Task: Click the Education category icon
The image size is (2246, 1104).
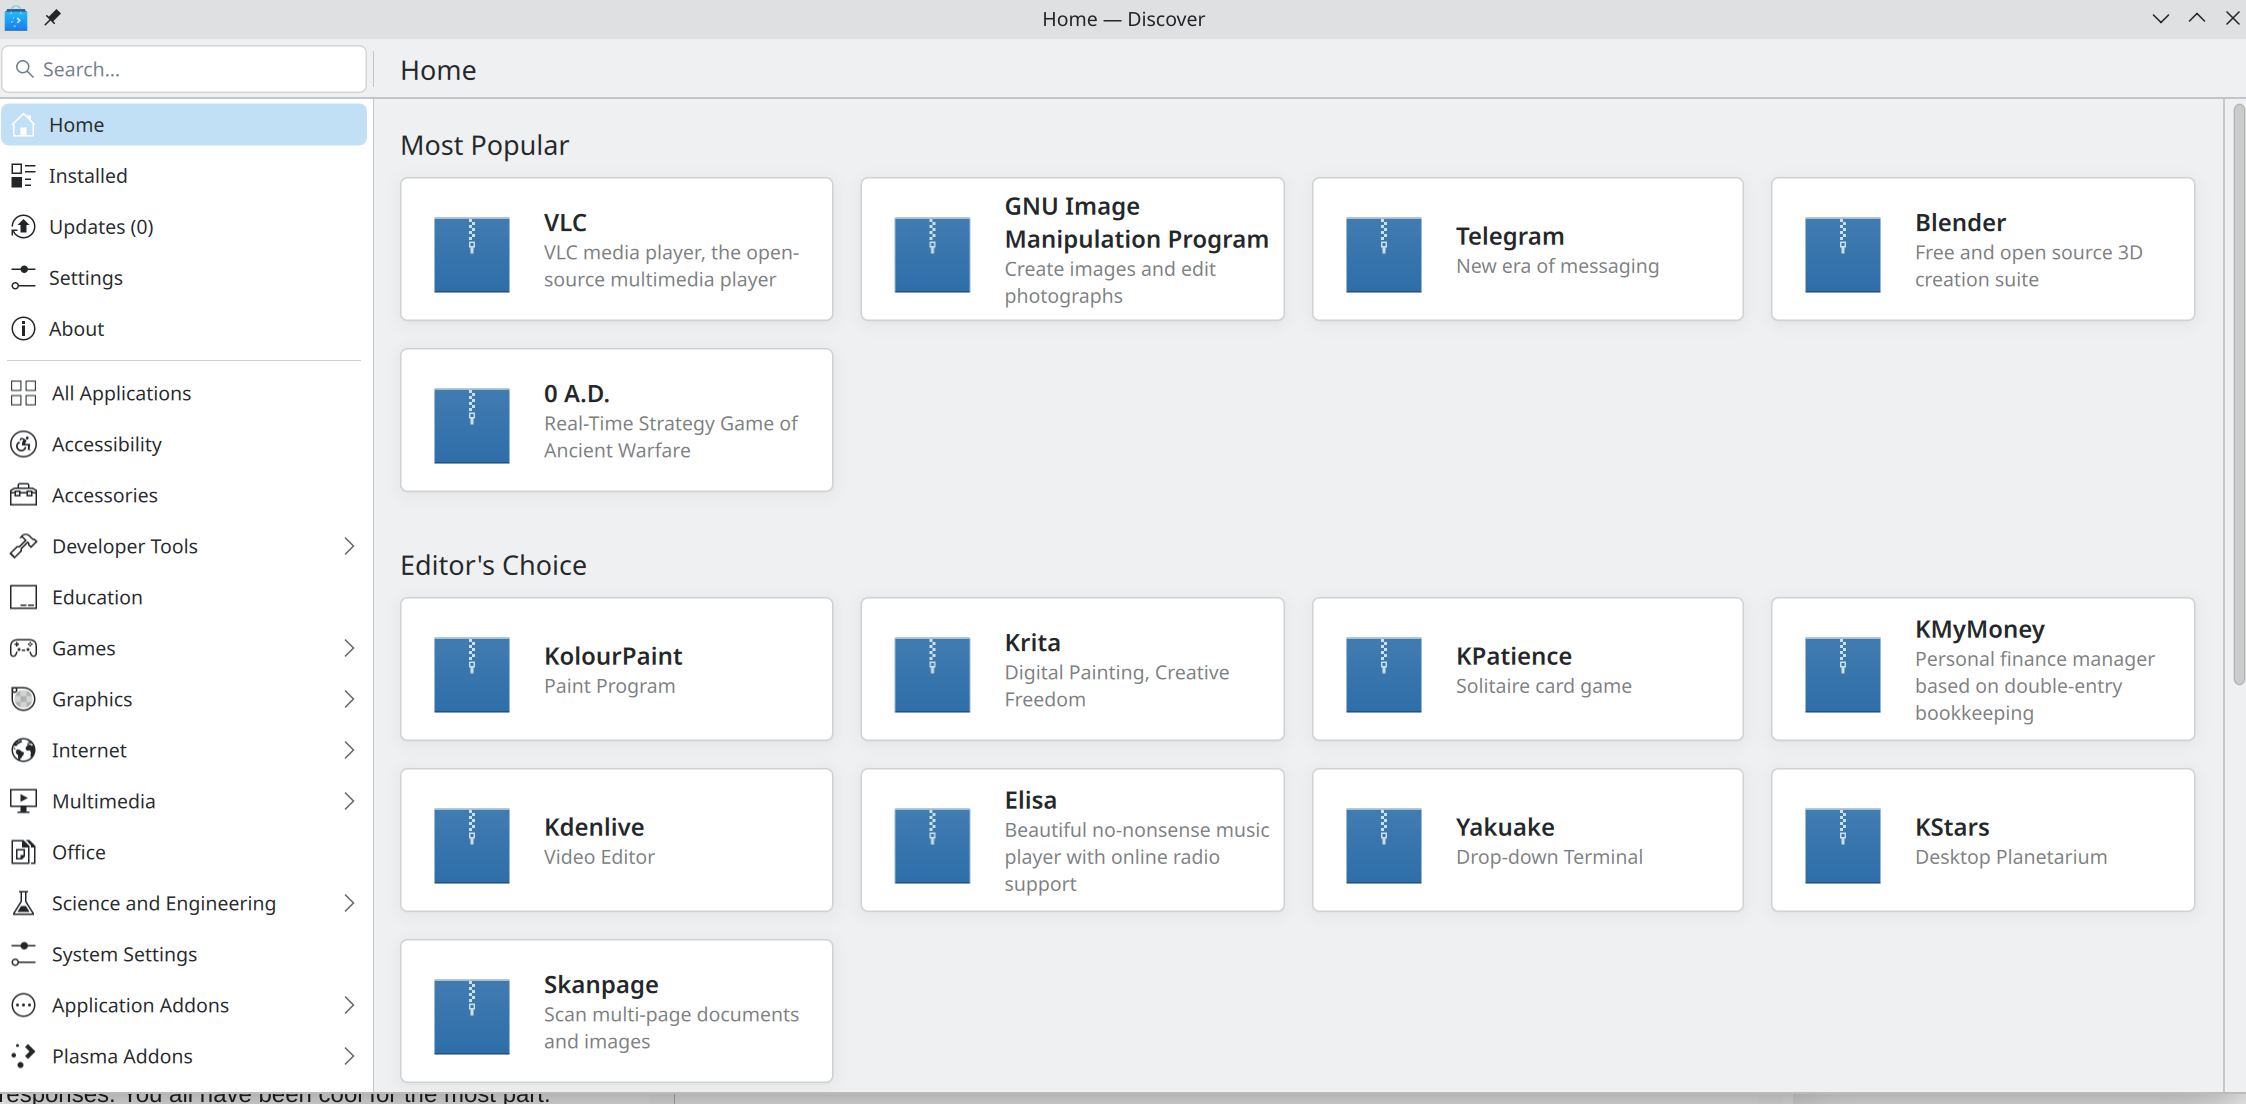Action: (x=23, y=597)
